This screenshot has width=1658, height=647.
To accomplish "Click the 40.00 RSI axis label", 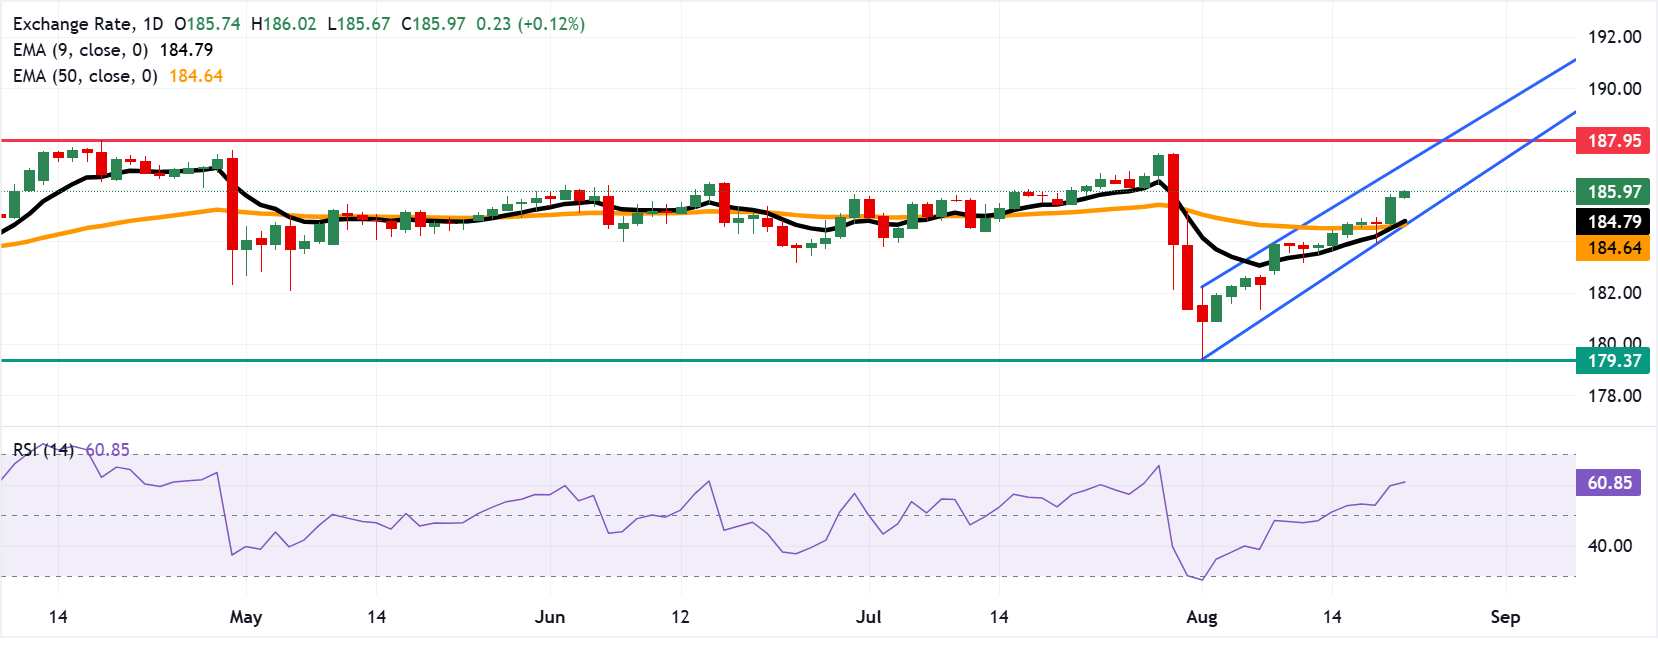I will (1610, 546).
